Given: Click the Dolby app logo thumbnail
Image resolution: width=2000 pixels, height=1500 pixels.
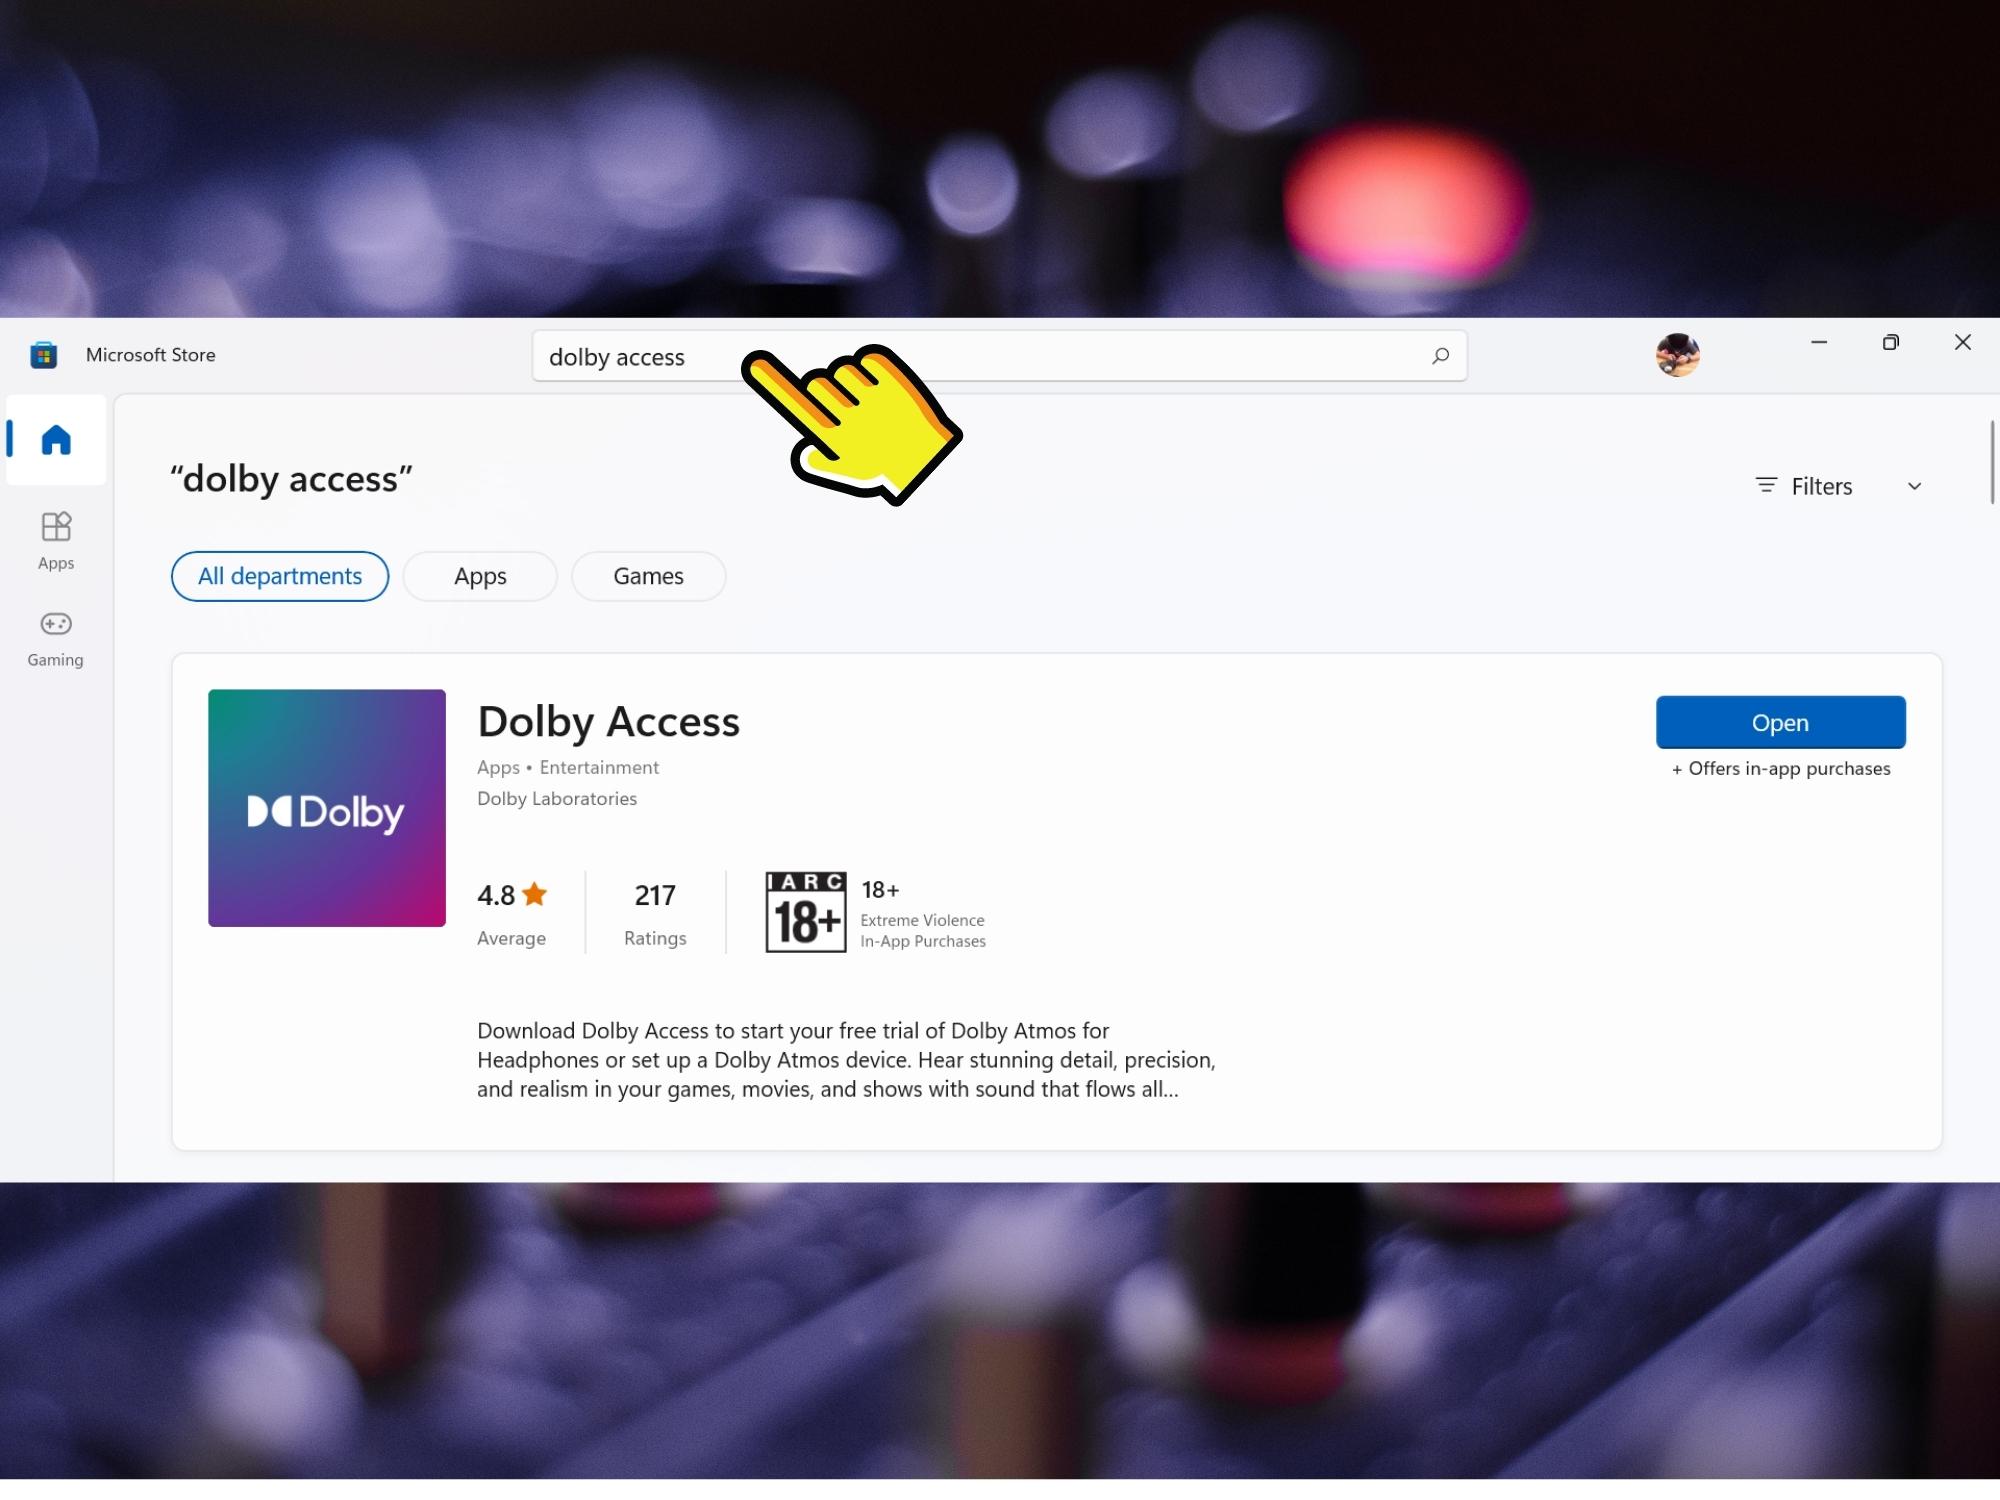Looking at the screenshot, I should click(327, 808).
